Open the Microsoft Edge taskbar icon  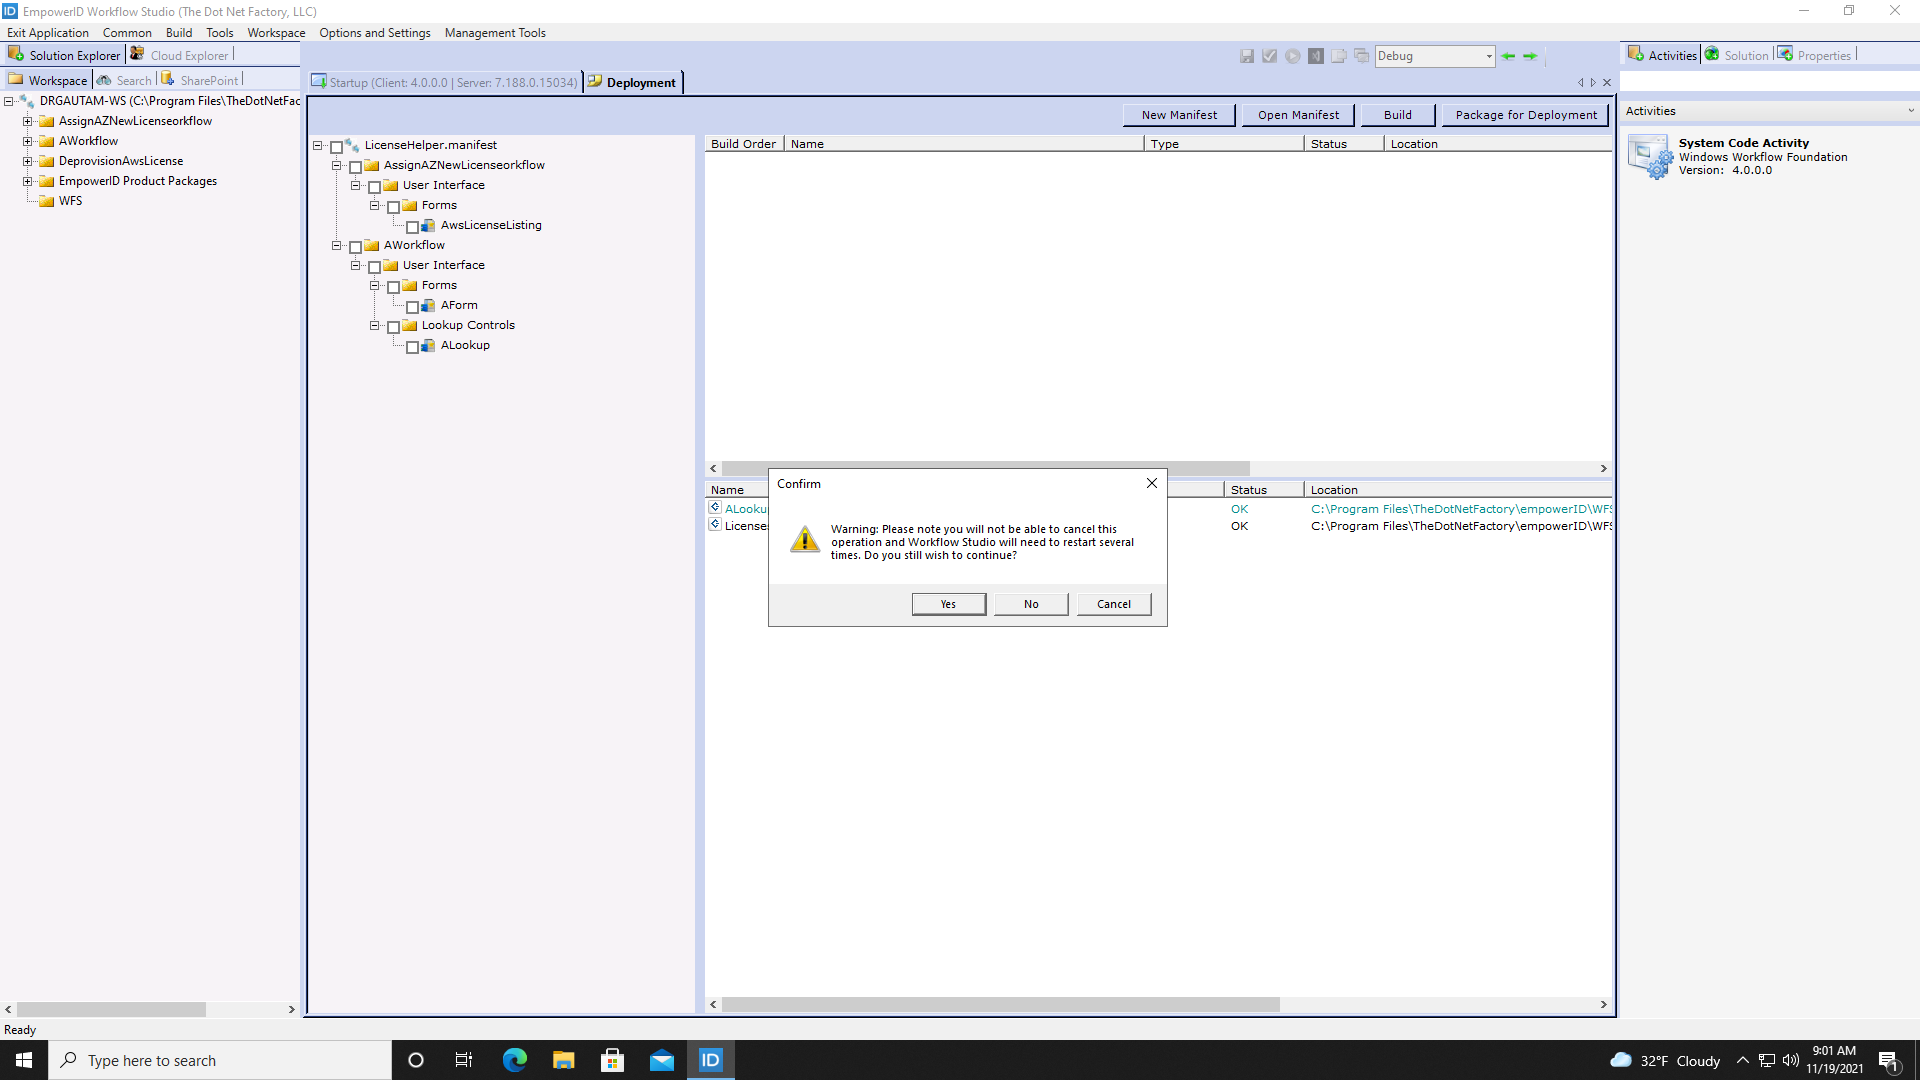[x=514, y=1059]
